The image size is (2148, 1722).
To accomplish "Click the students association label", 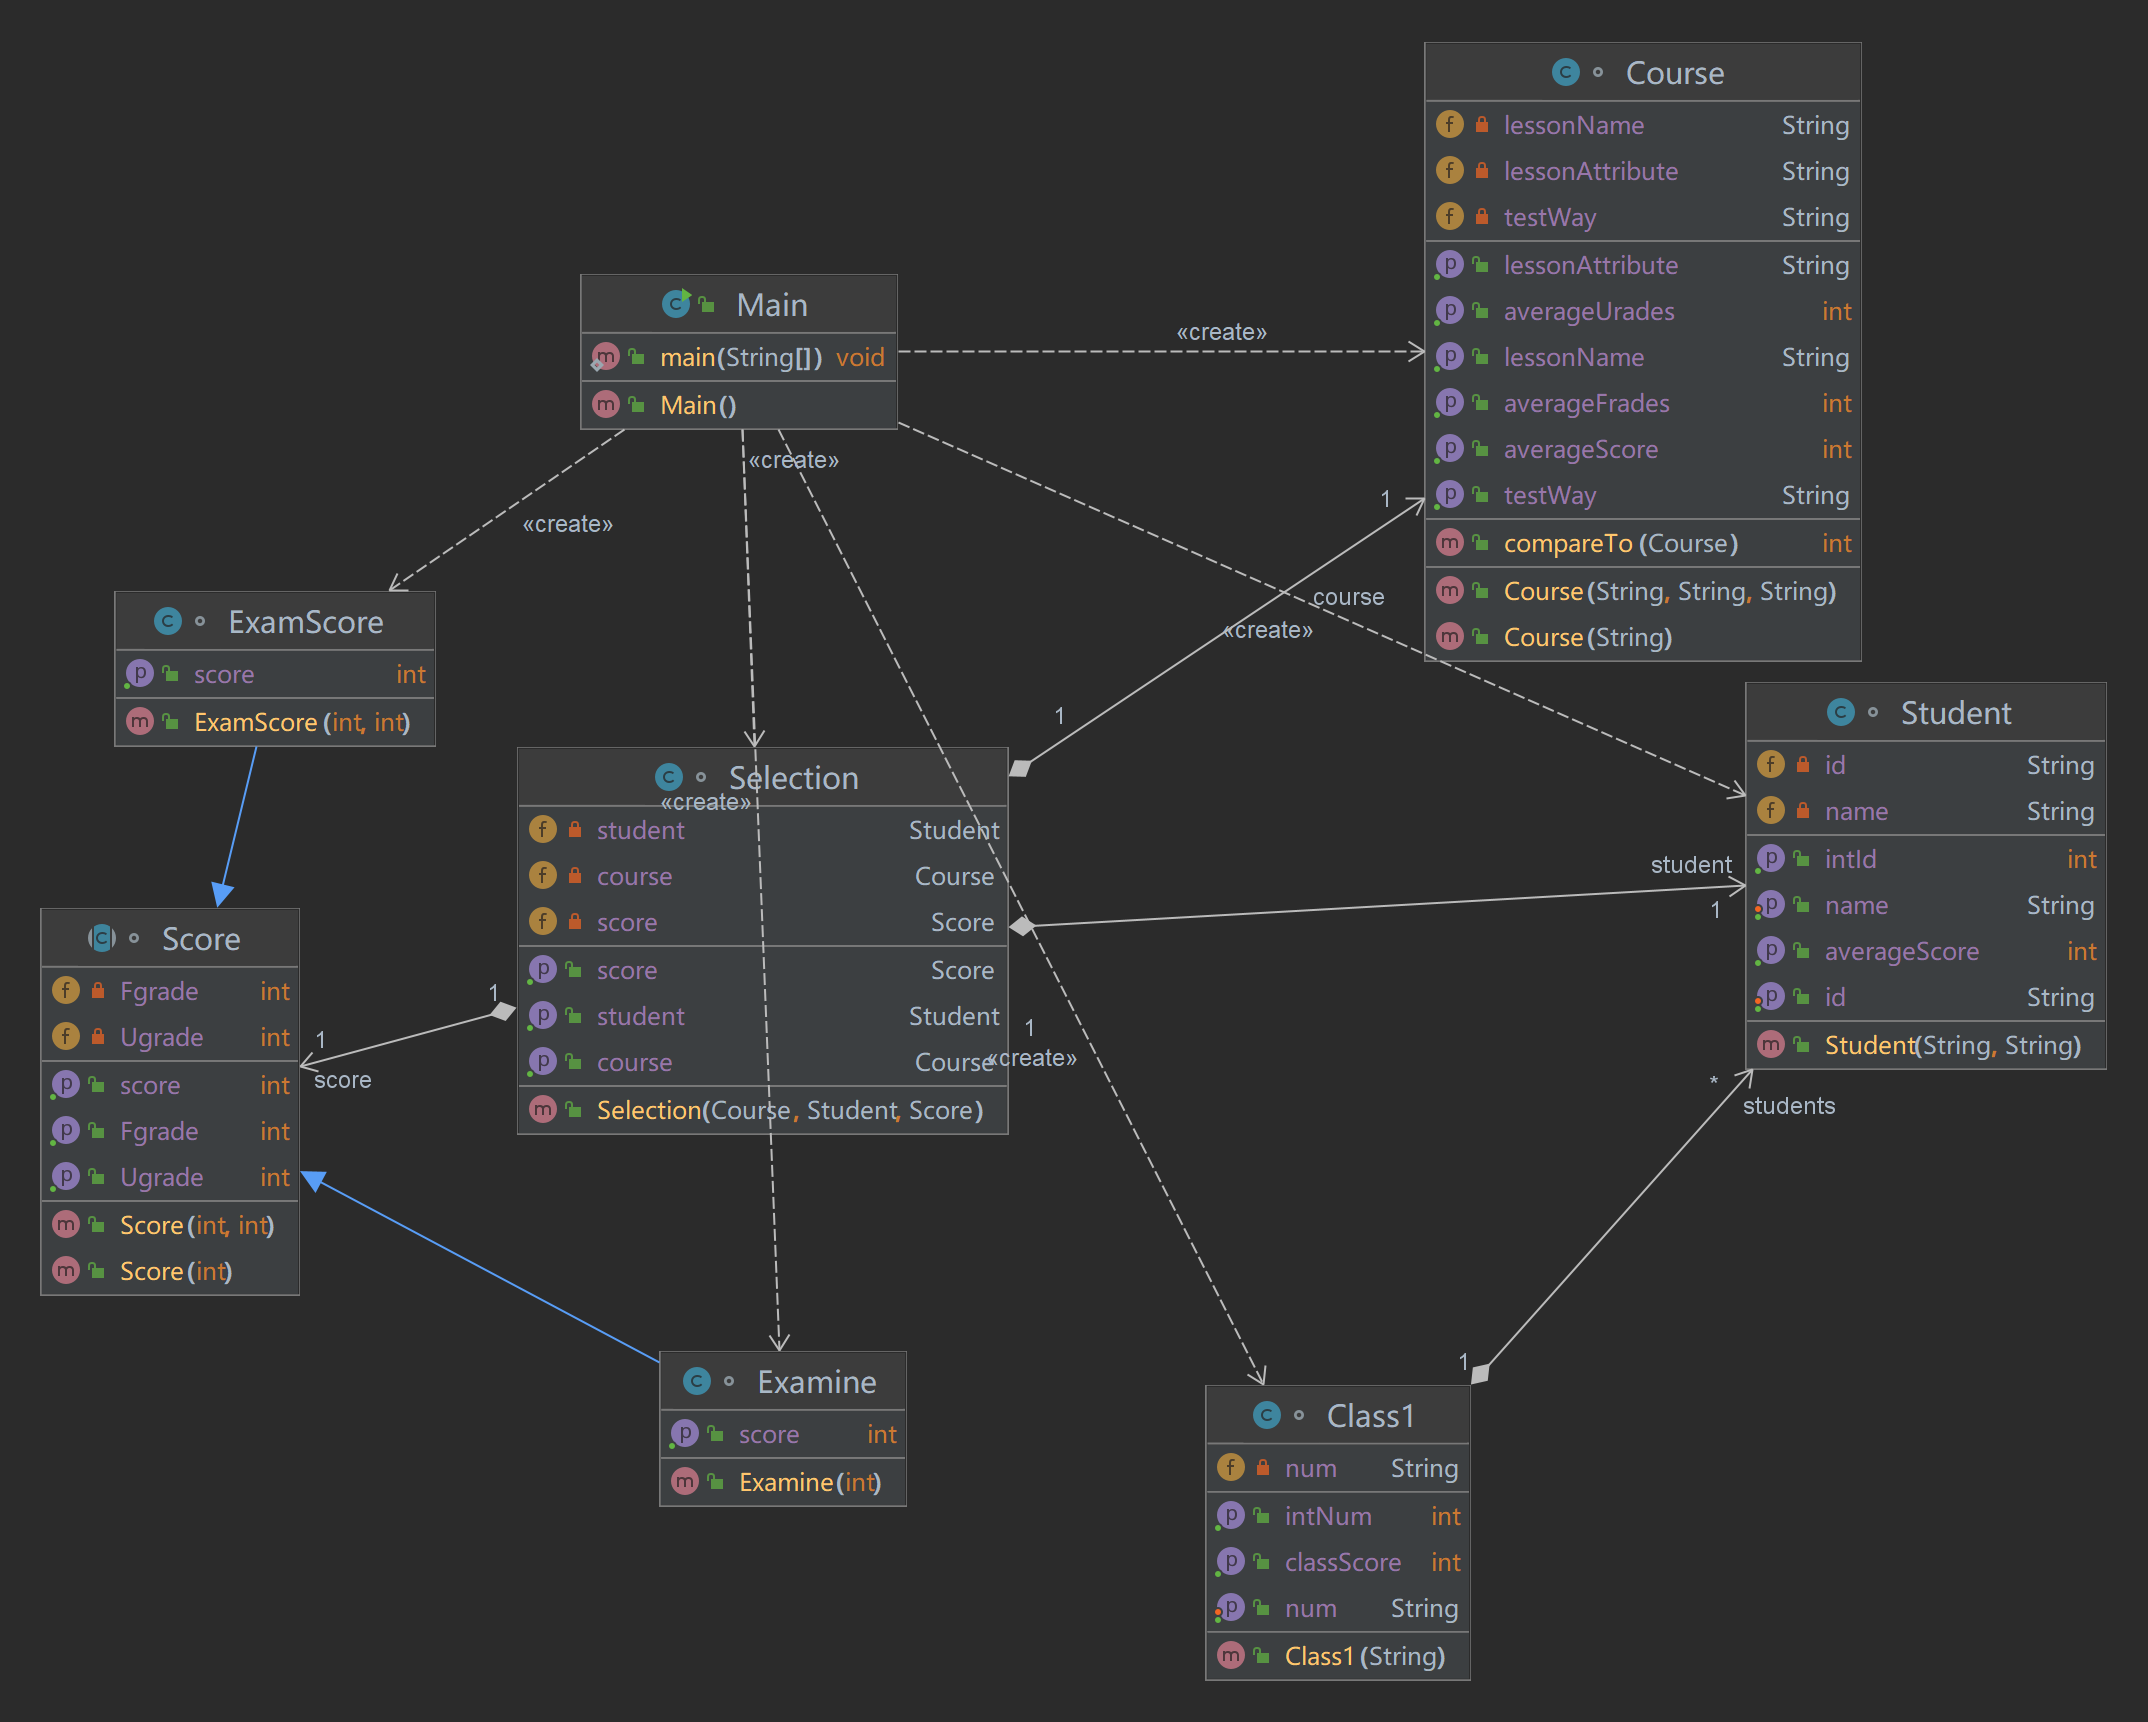I will tap(1788, 1106).
